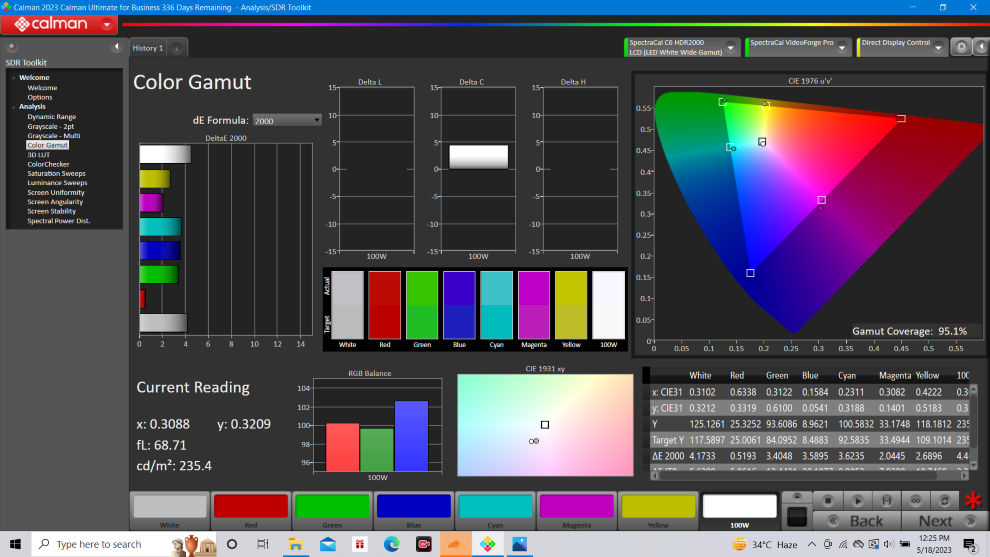Viewport: 990px width, 557px height.
Task: Open Task View from the taskbar
Action: point(263,544)
